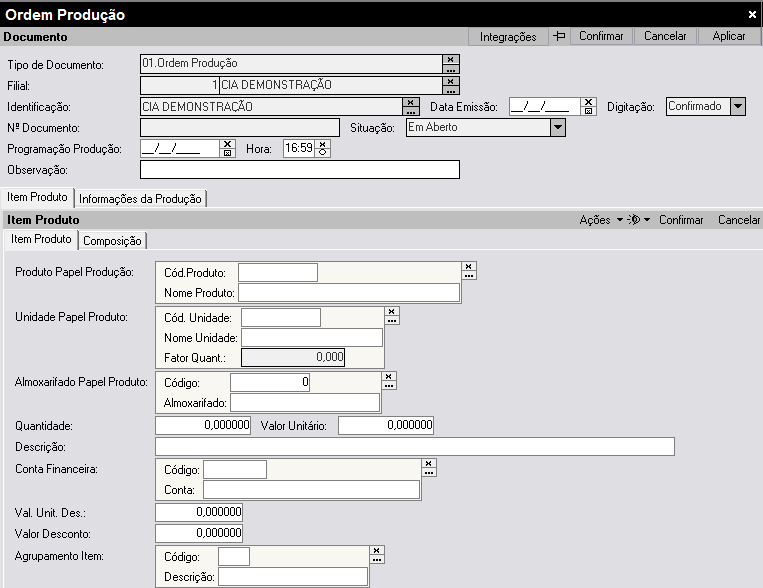Close the Ordem Produção window
Image resolution: width=763 pixels, height=588 pixels.
(752, 15)
